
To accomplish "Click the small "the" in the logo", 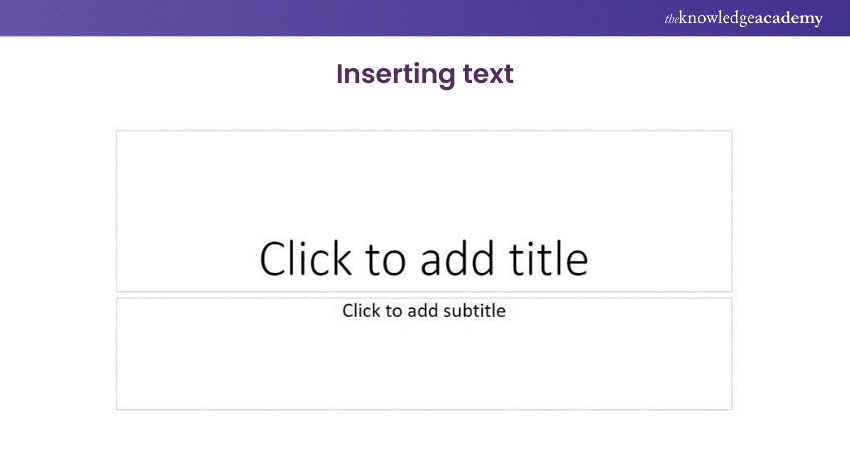I will click(x=670, y=19).
